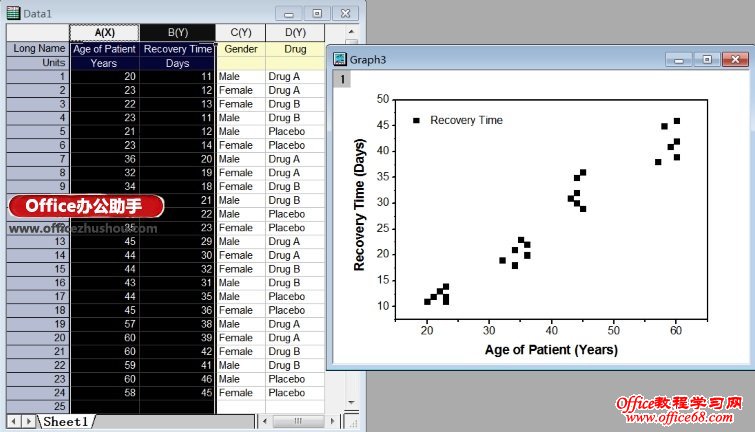Image resolution: width=755 pixels, height=432 pixels.
Task: Open the Sheet1 tab
Action: click(x=66, y=421)
